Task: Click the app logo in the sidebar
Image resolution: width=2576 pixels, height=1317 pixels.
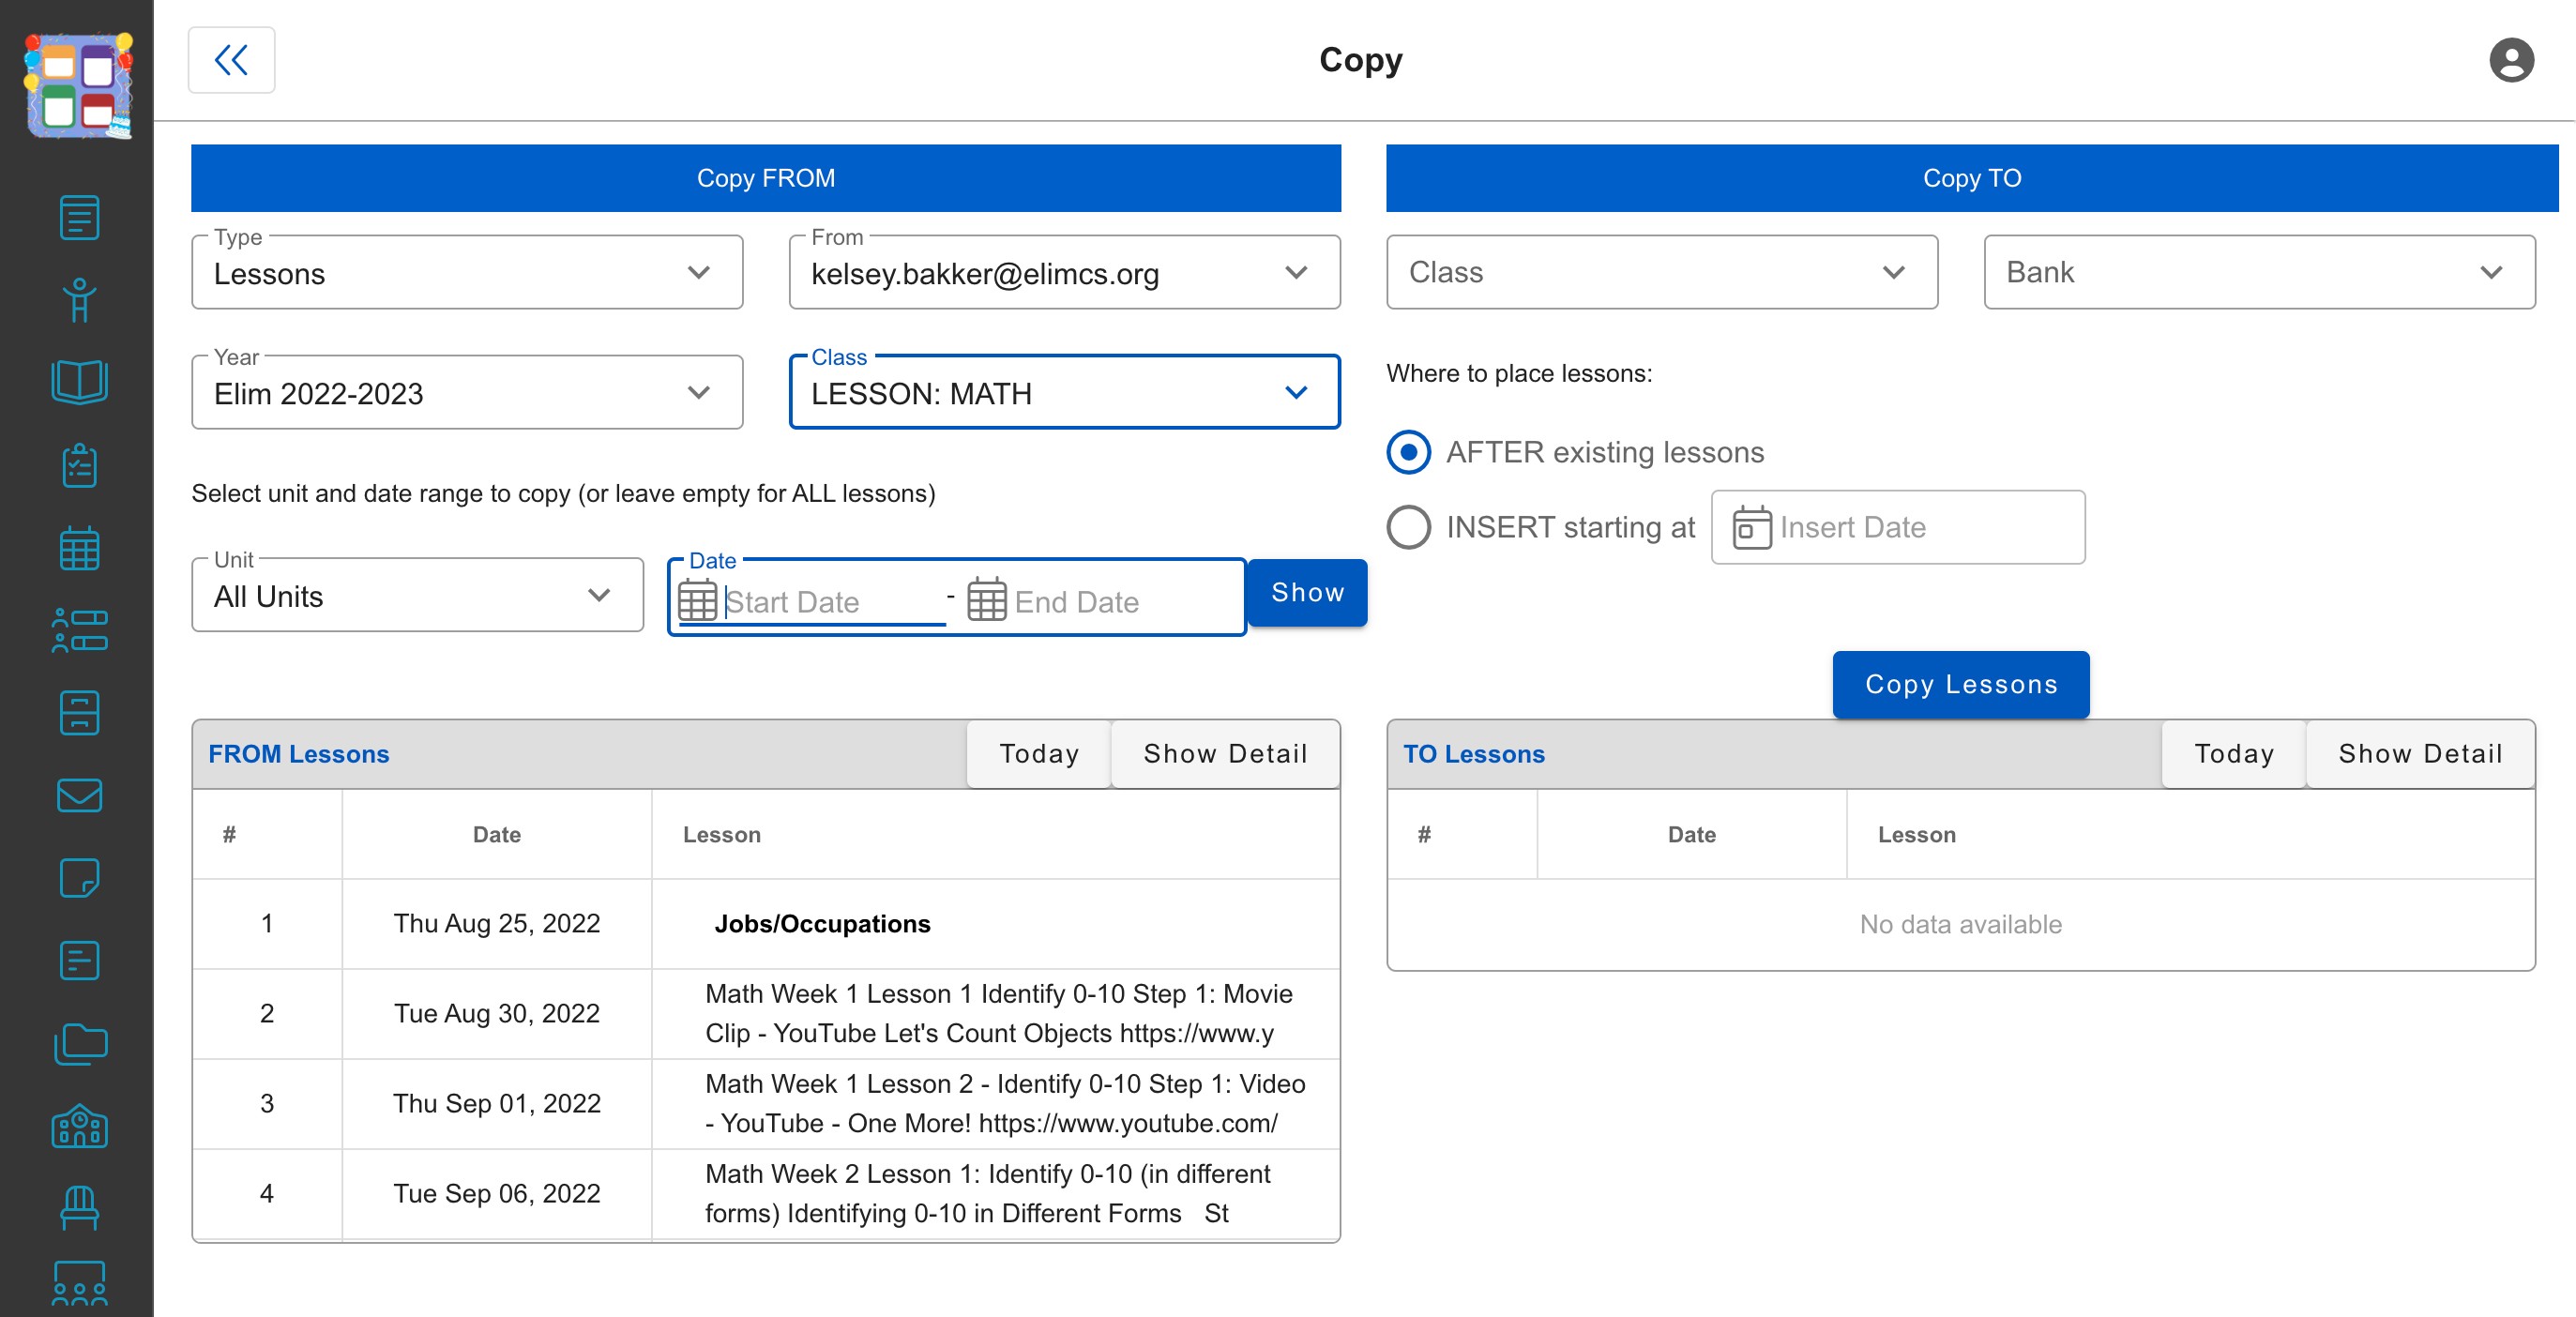Action: click(x=78, y=85)
